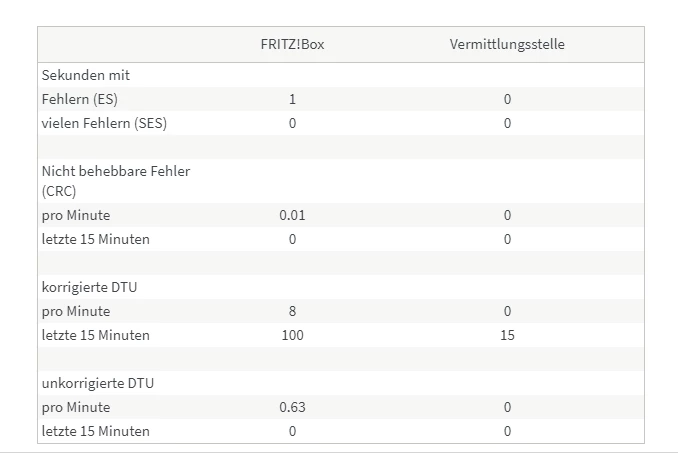The width and height of the screenshot is (678, 455).
Task: Select the 'Sekunden mit' section label
Action: pyautogui.click(x=86, y=75)
